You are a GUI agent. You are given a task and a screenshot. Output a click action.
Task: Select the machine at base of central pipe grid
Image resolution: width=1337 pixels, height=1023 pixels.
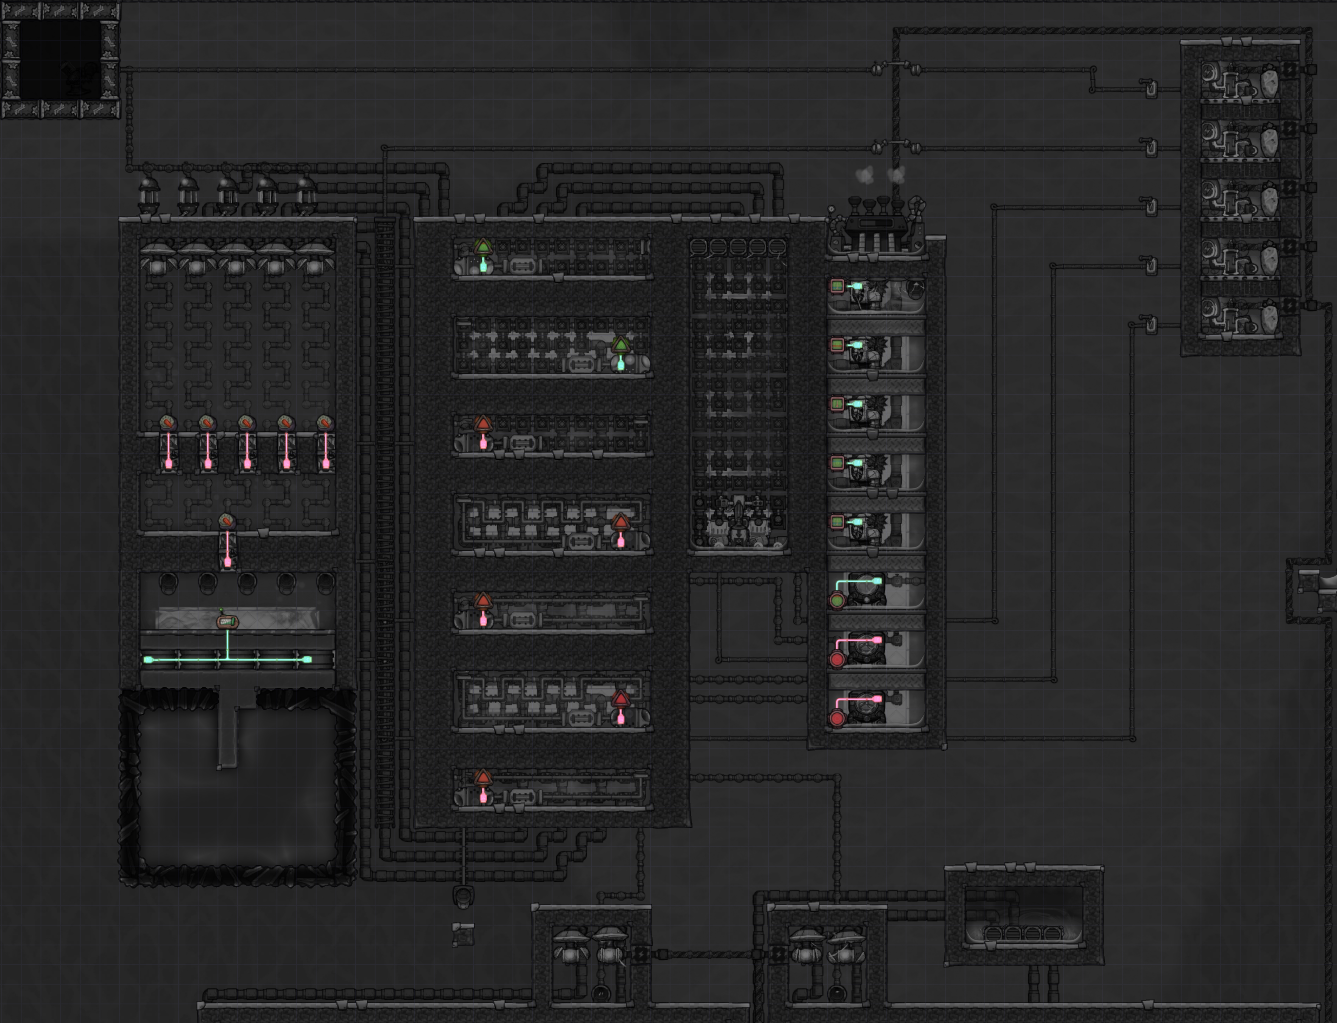[738, 520]
